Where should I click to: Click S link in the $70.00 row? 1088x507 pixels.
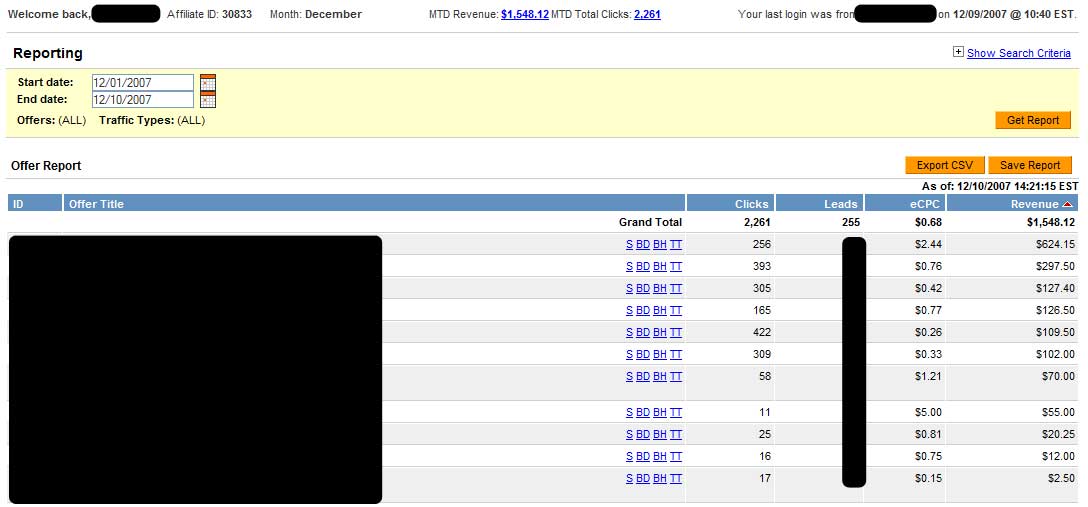click(629, 377)
